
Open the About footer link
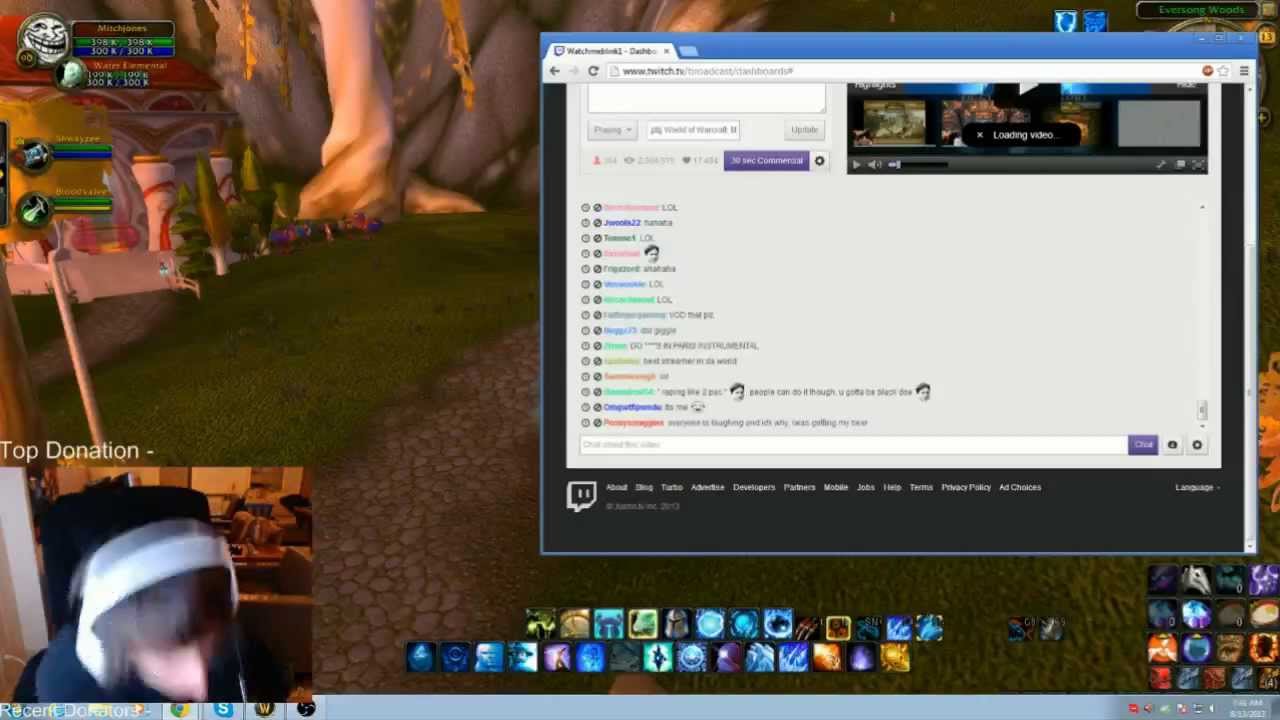point(616,488)
